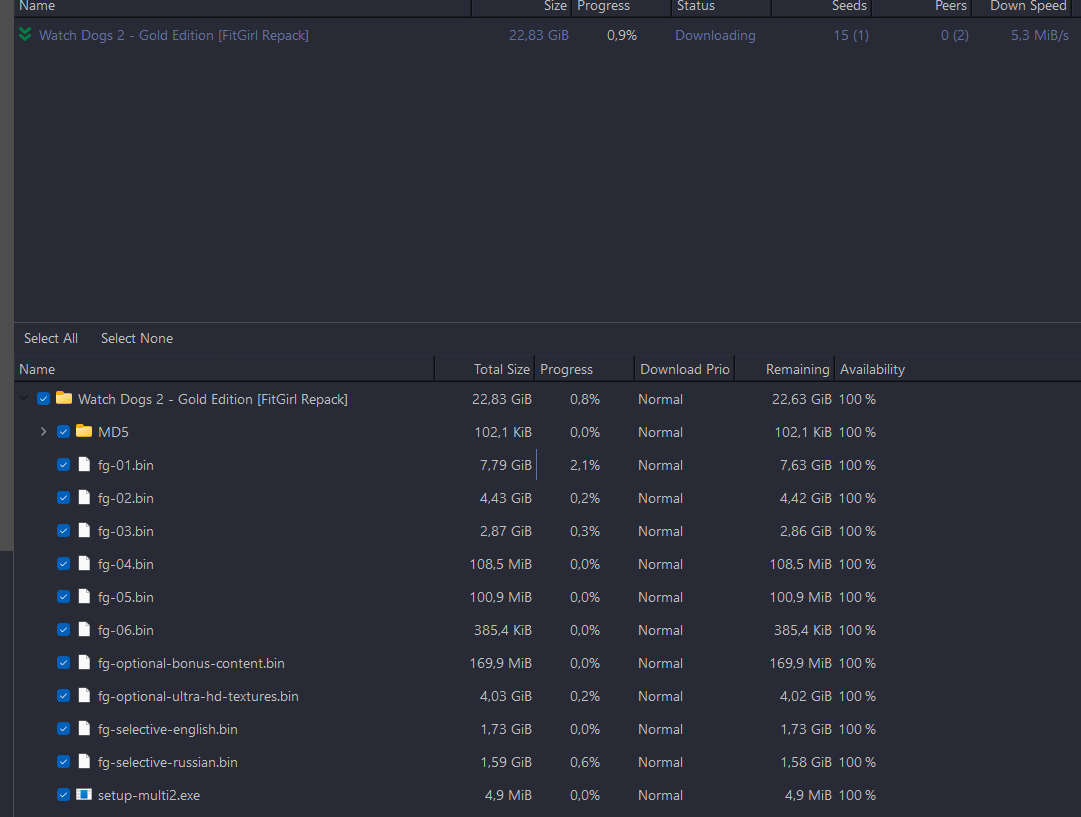Sort files by Name column header in lower pane
The image size is (1081, 817).
point(224,370)
